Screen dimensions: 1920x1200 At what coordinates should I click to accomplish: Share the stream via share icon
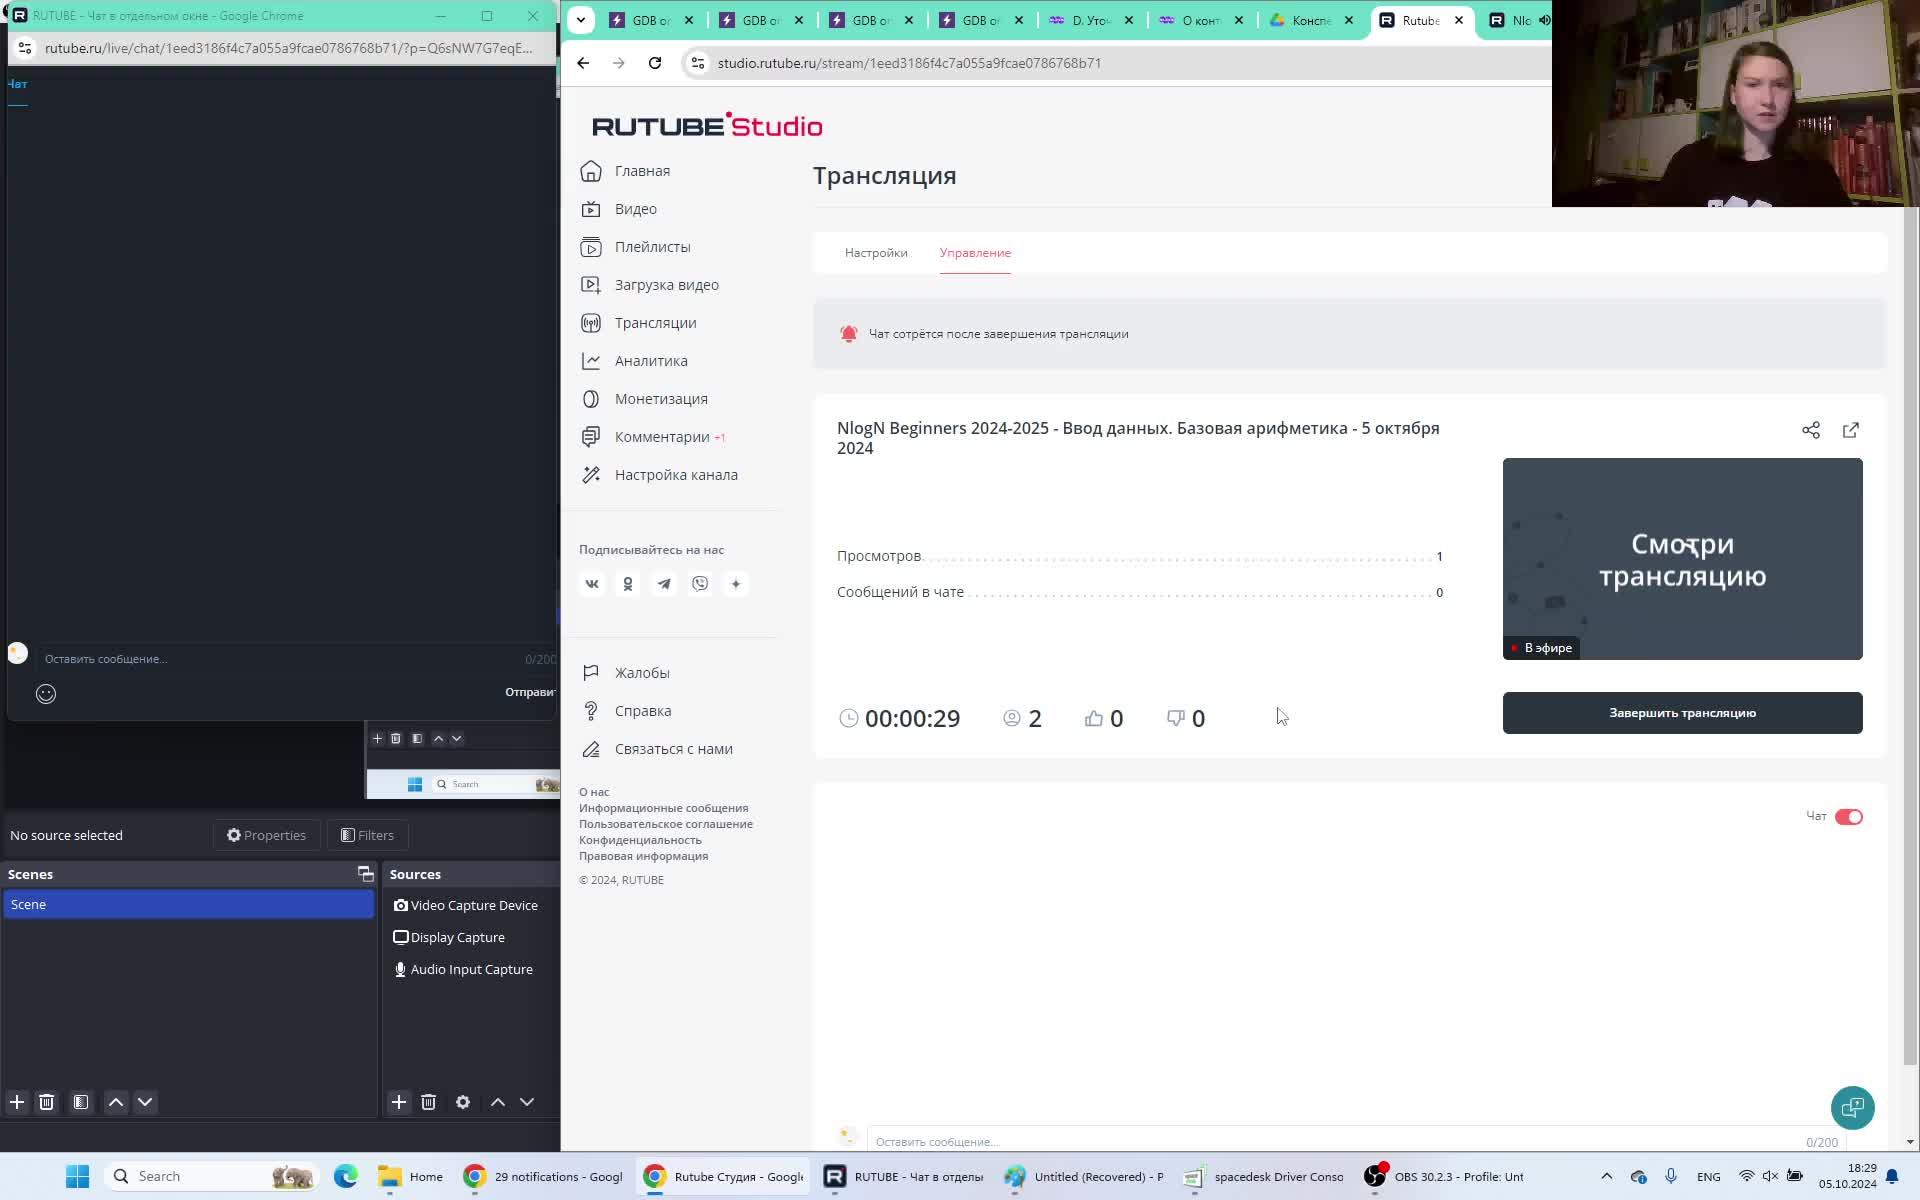1811,430
